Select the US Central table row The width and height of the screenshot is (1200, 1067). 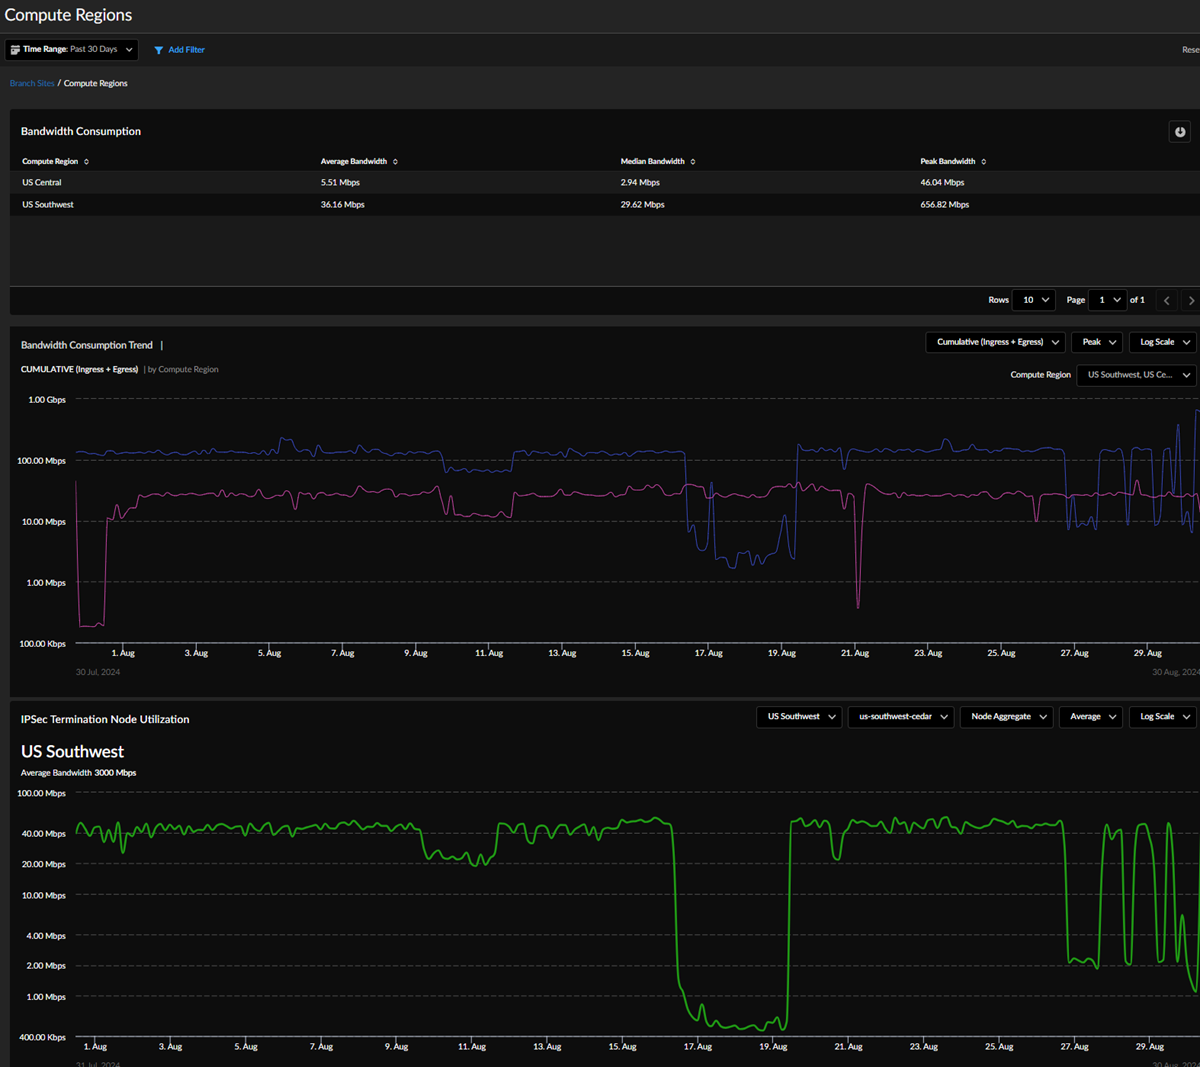click(42, 183)
